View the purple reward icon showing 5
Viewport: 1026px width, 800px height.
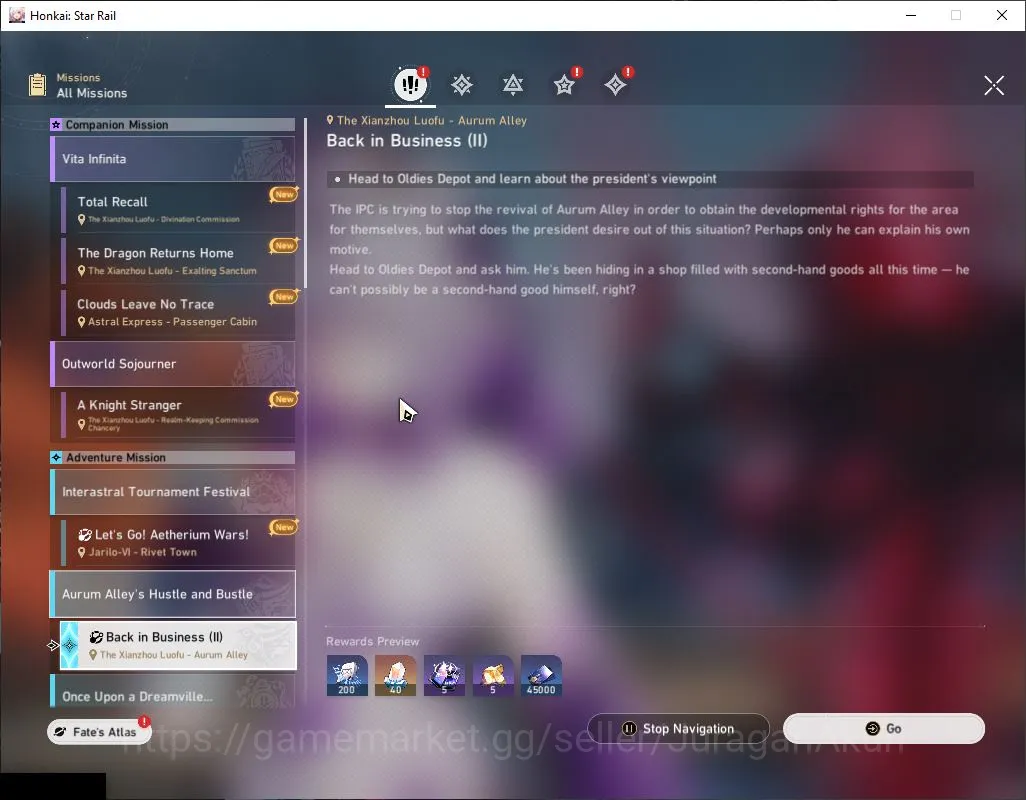click(x=444, y=676)
